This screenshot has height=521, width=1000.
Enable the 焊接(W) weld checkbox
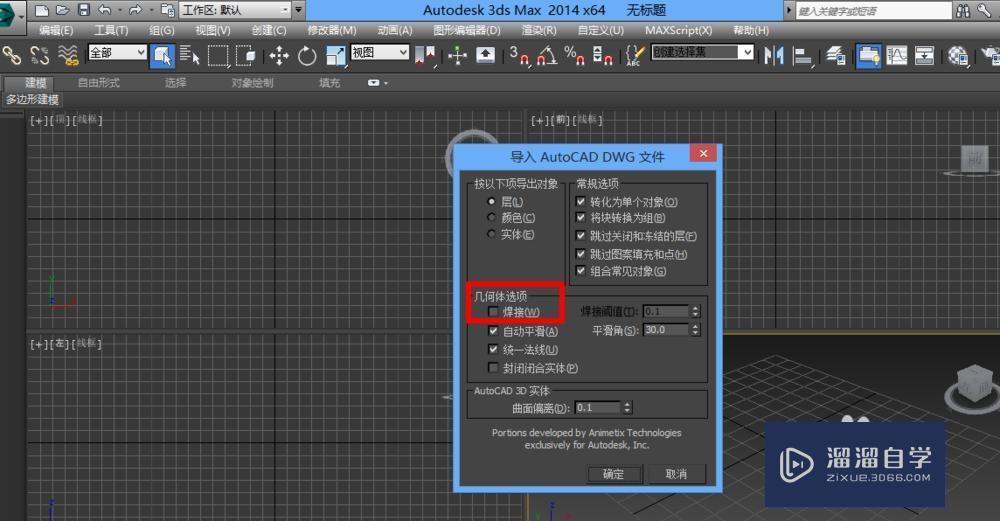click(493, 311)
